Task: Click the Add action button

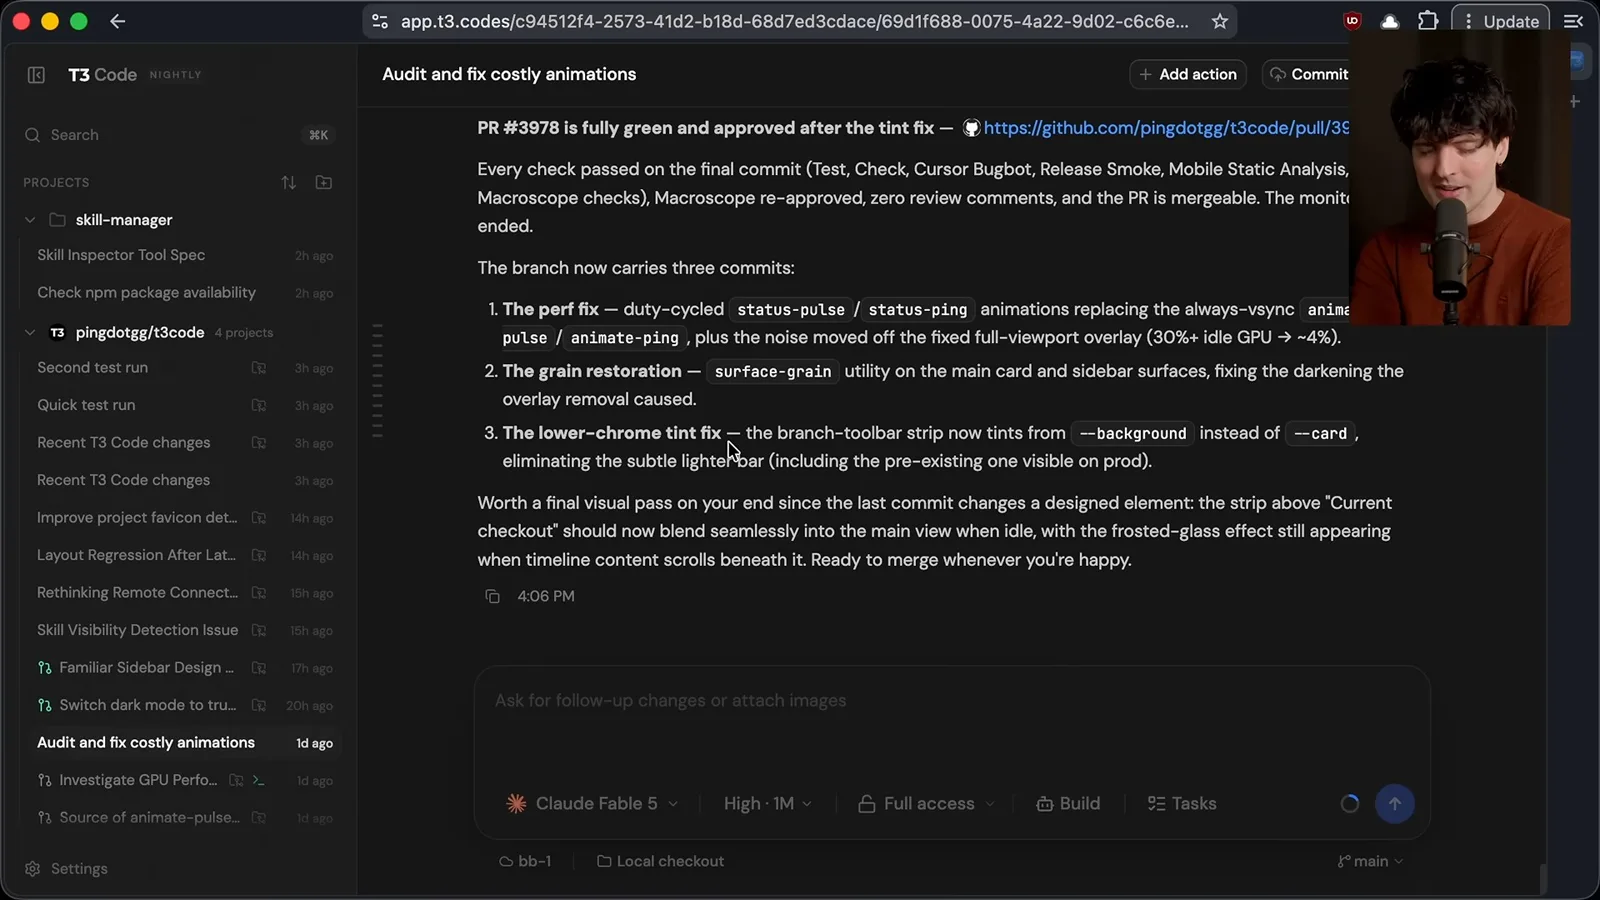Action: coord(1188,75)
